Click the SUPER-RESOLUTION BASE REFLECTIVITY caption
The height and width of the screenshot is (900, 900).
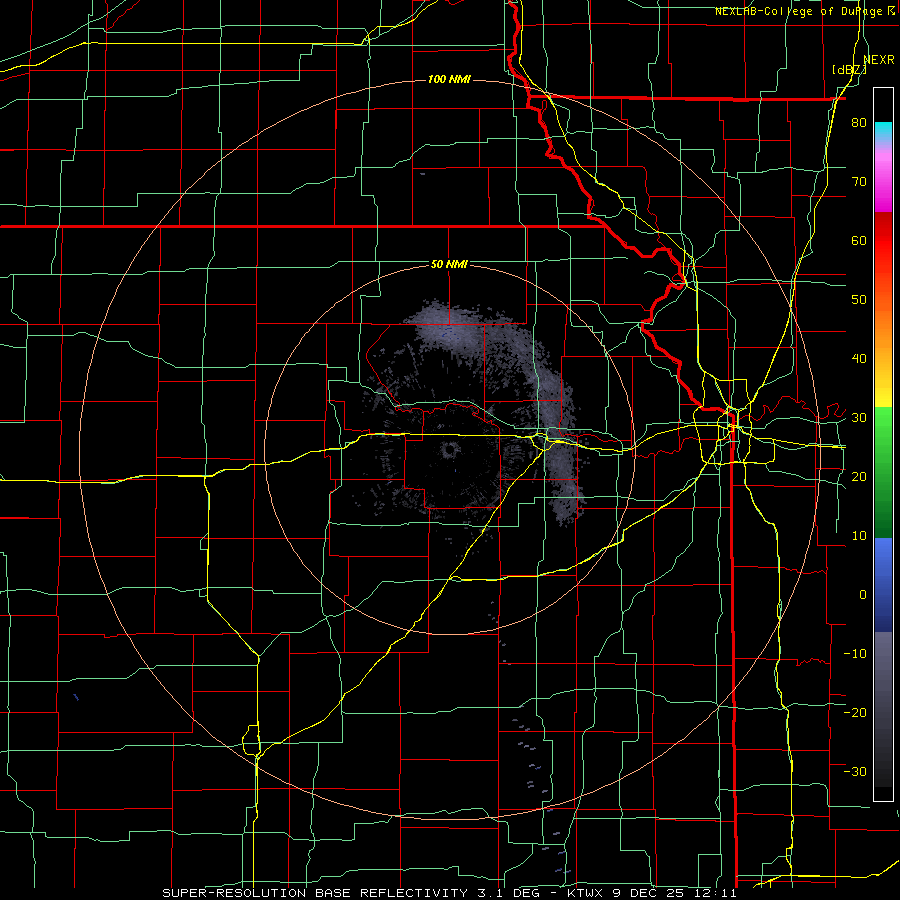click(x=314, y=893)
